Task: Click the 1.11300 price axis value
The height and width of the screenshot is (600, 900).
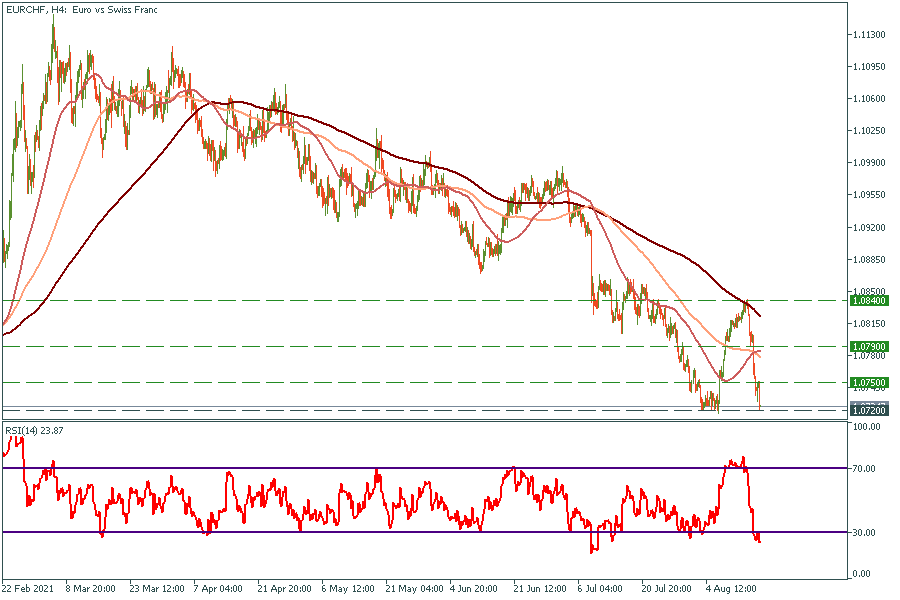Action: (x=868, y=35)
